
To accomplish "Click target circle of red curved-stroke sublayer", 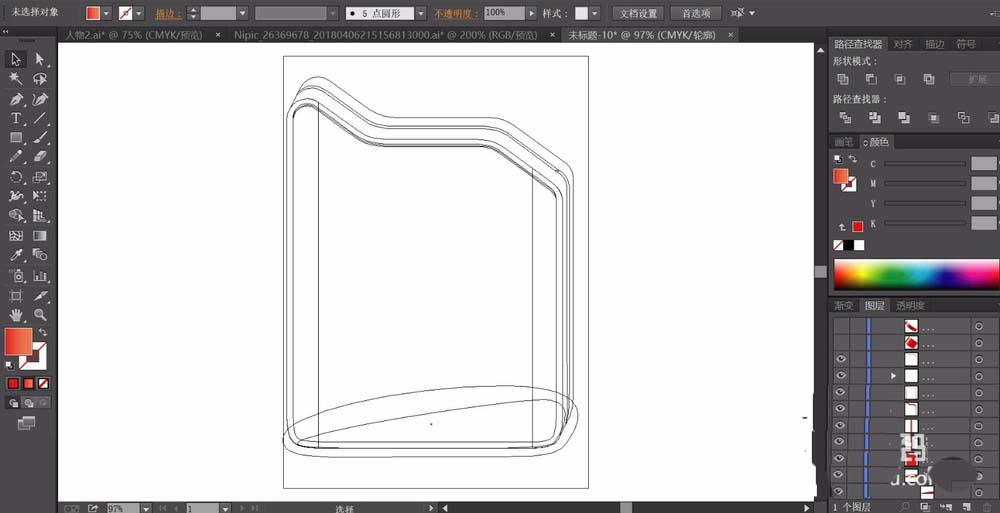I will (x=978, y=326).
